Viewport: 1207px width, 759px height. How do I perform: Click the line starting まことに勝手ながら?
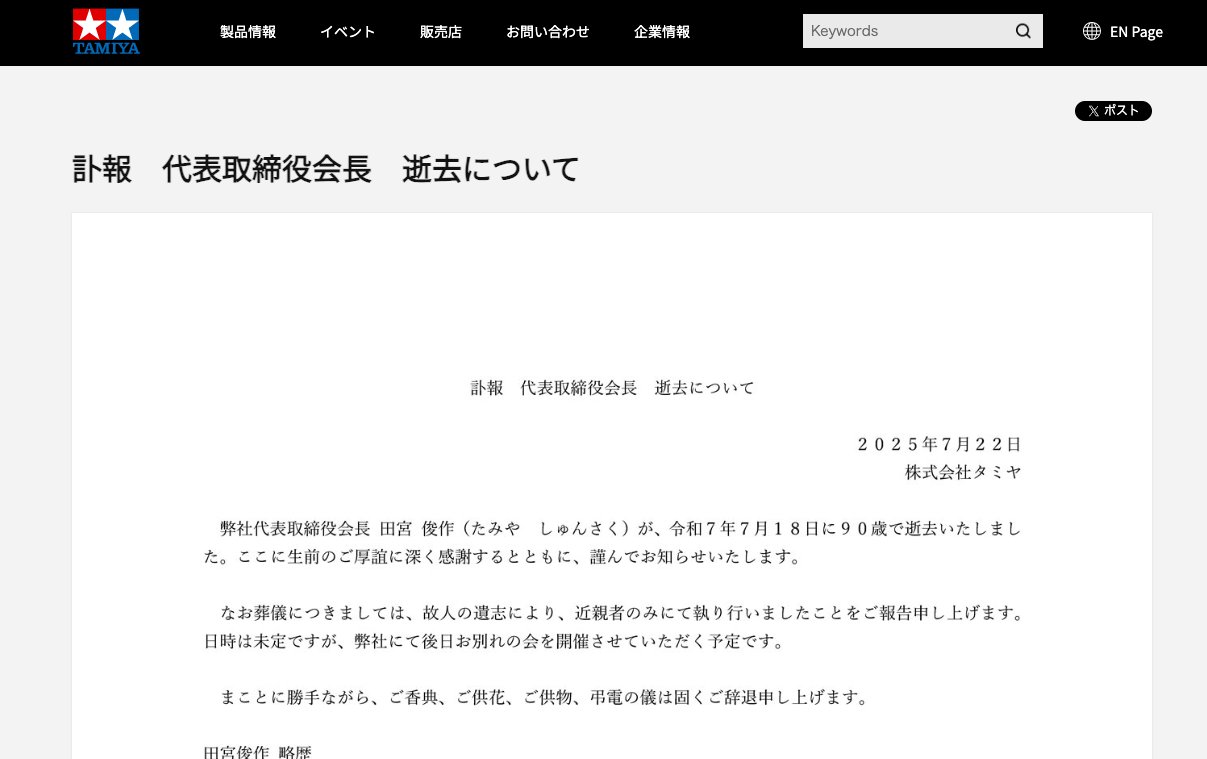(x=545, y=697)
